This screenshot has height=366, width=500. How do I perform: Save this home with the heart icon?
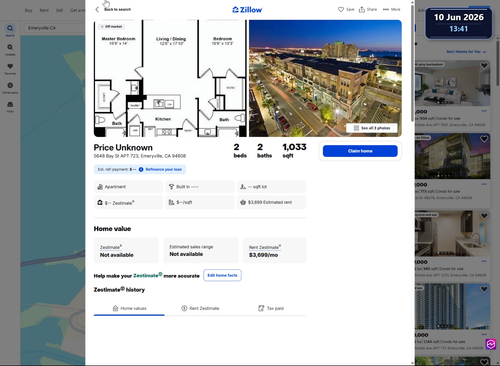click(341, 9)
